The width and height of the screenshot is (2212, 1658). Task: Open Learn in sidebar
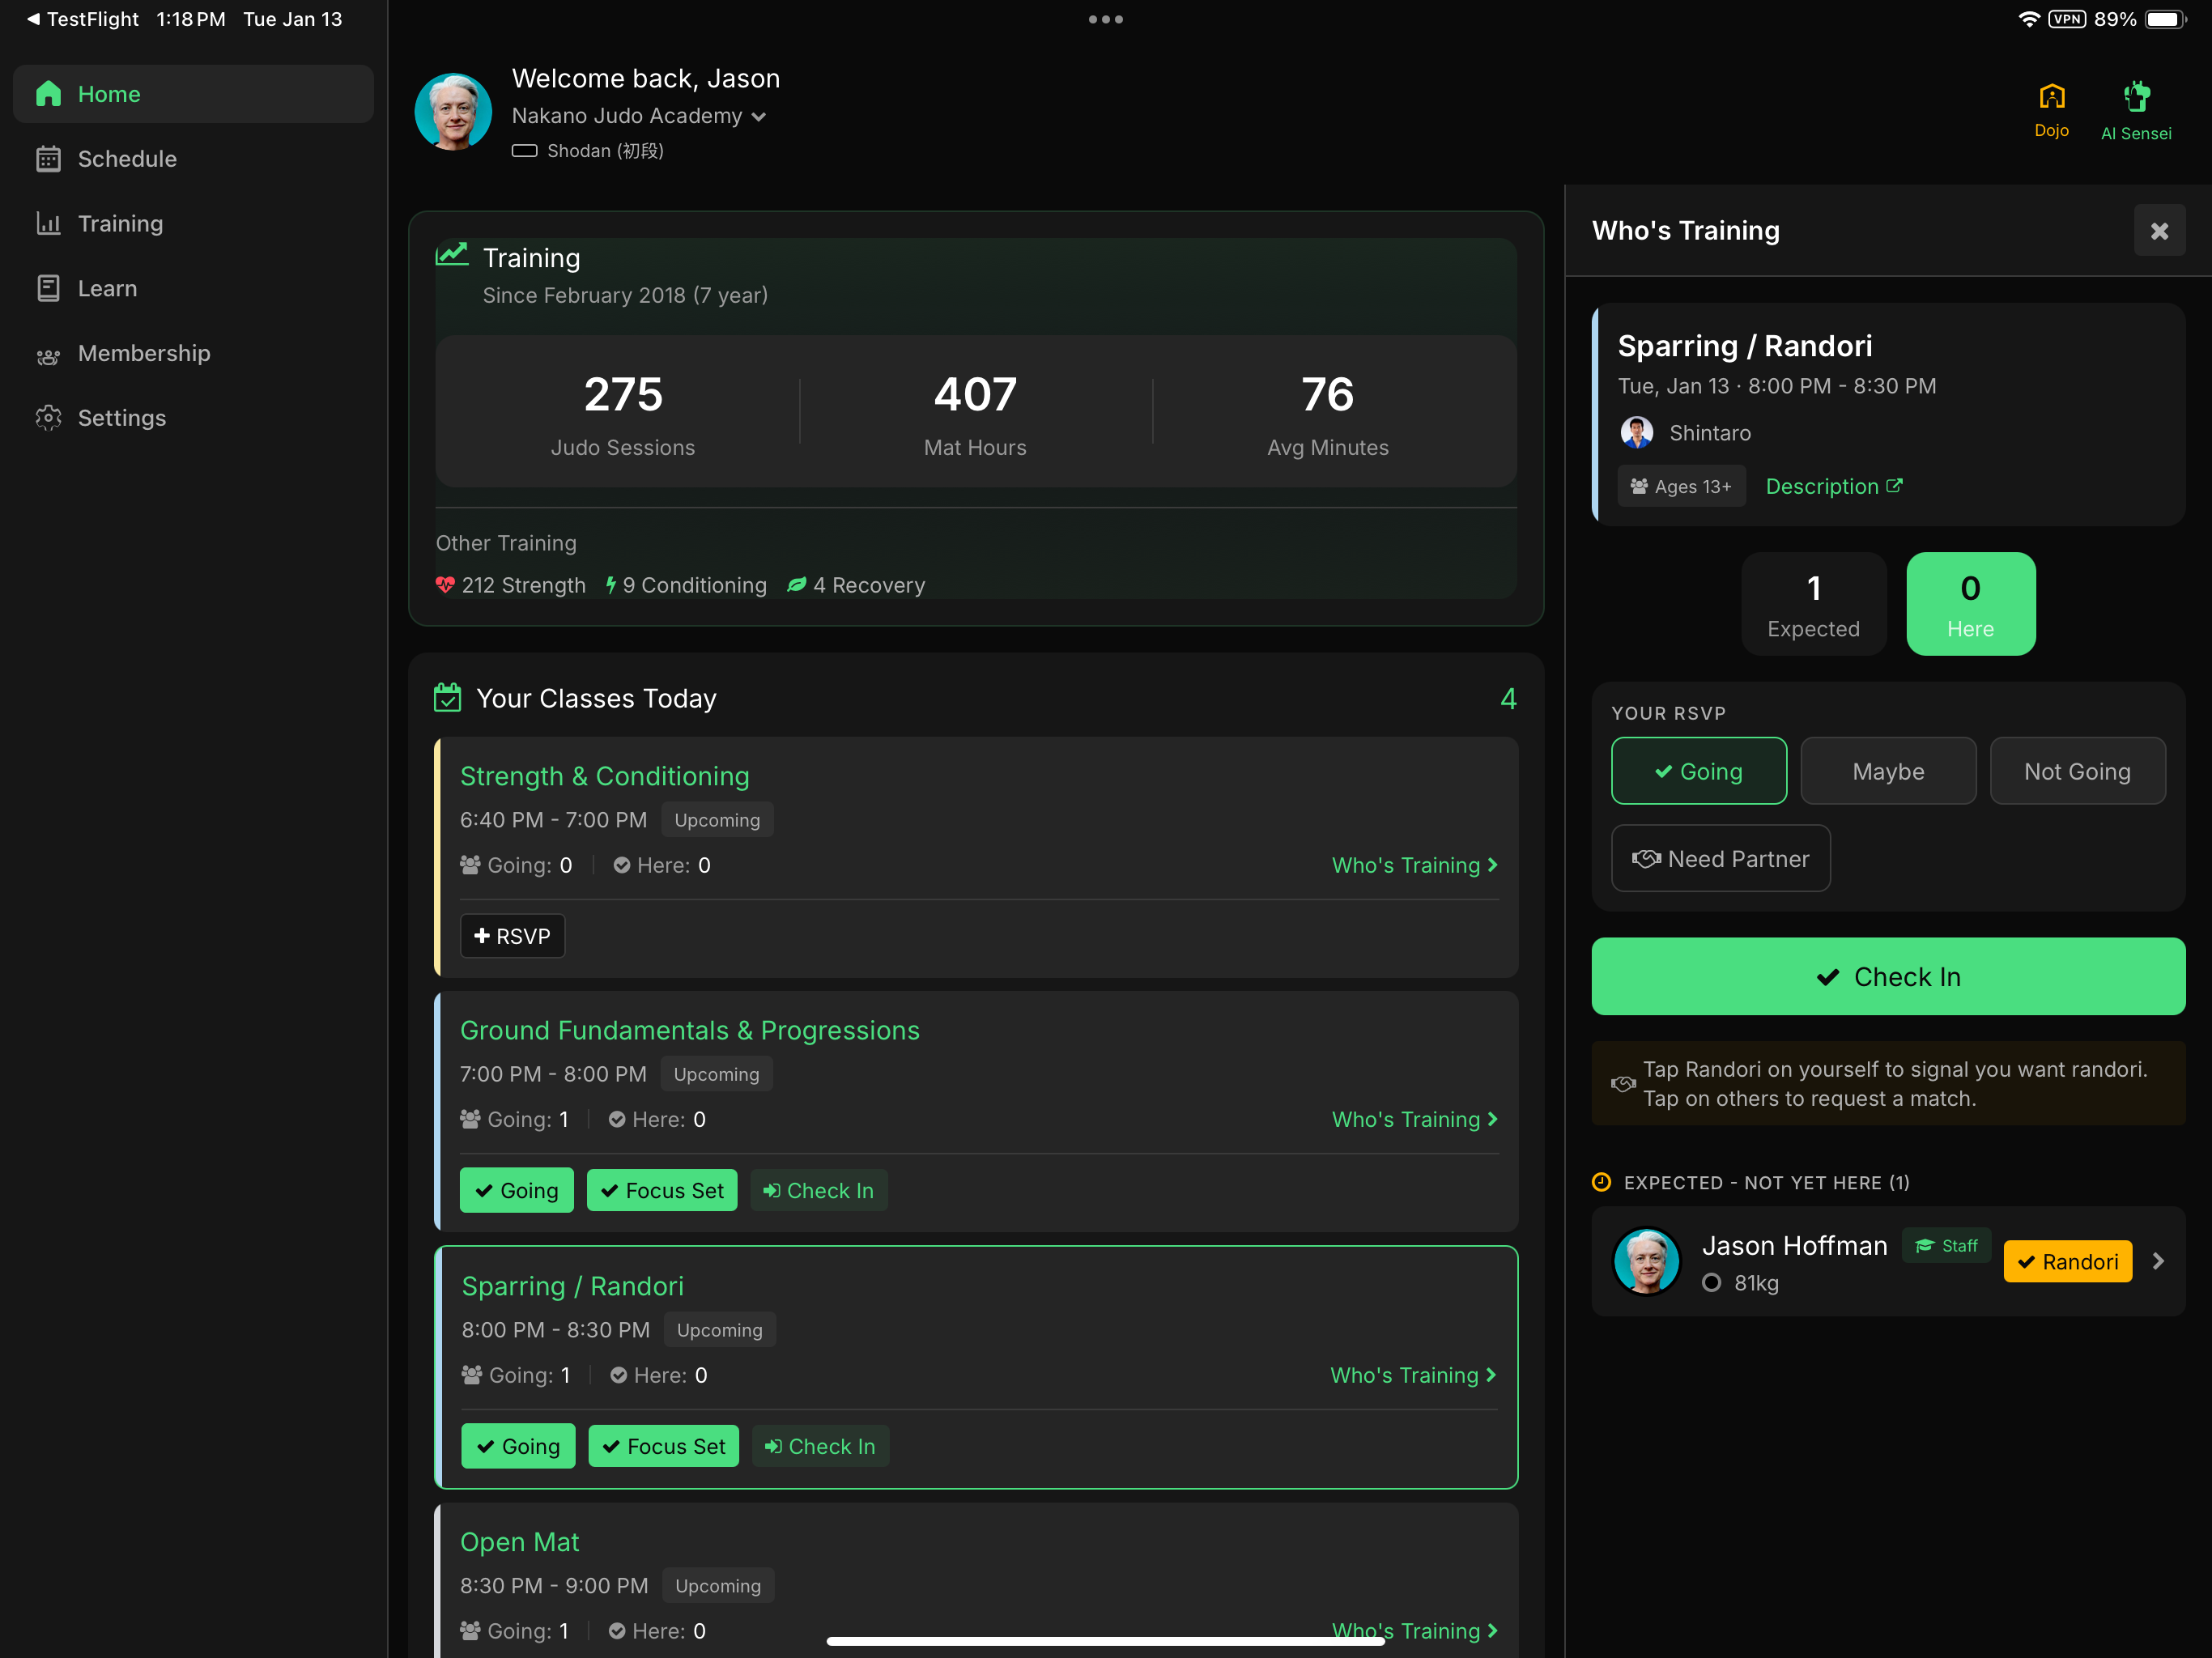[x=193, y=288]
